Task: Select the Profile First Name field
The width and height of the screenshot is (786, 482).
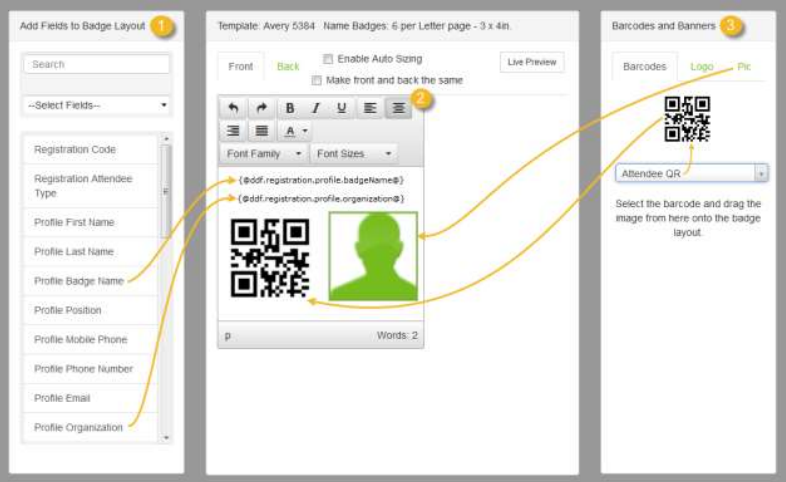Action: [x=90, y=222]
